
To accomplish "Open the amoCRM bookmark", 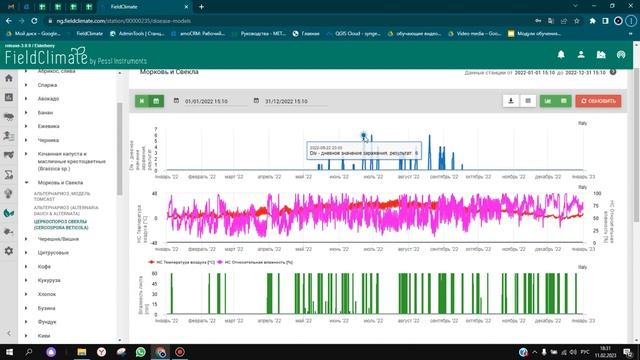I will click(x=198, y=33).
